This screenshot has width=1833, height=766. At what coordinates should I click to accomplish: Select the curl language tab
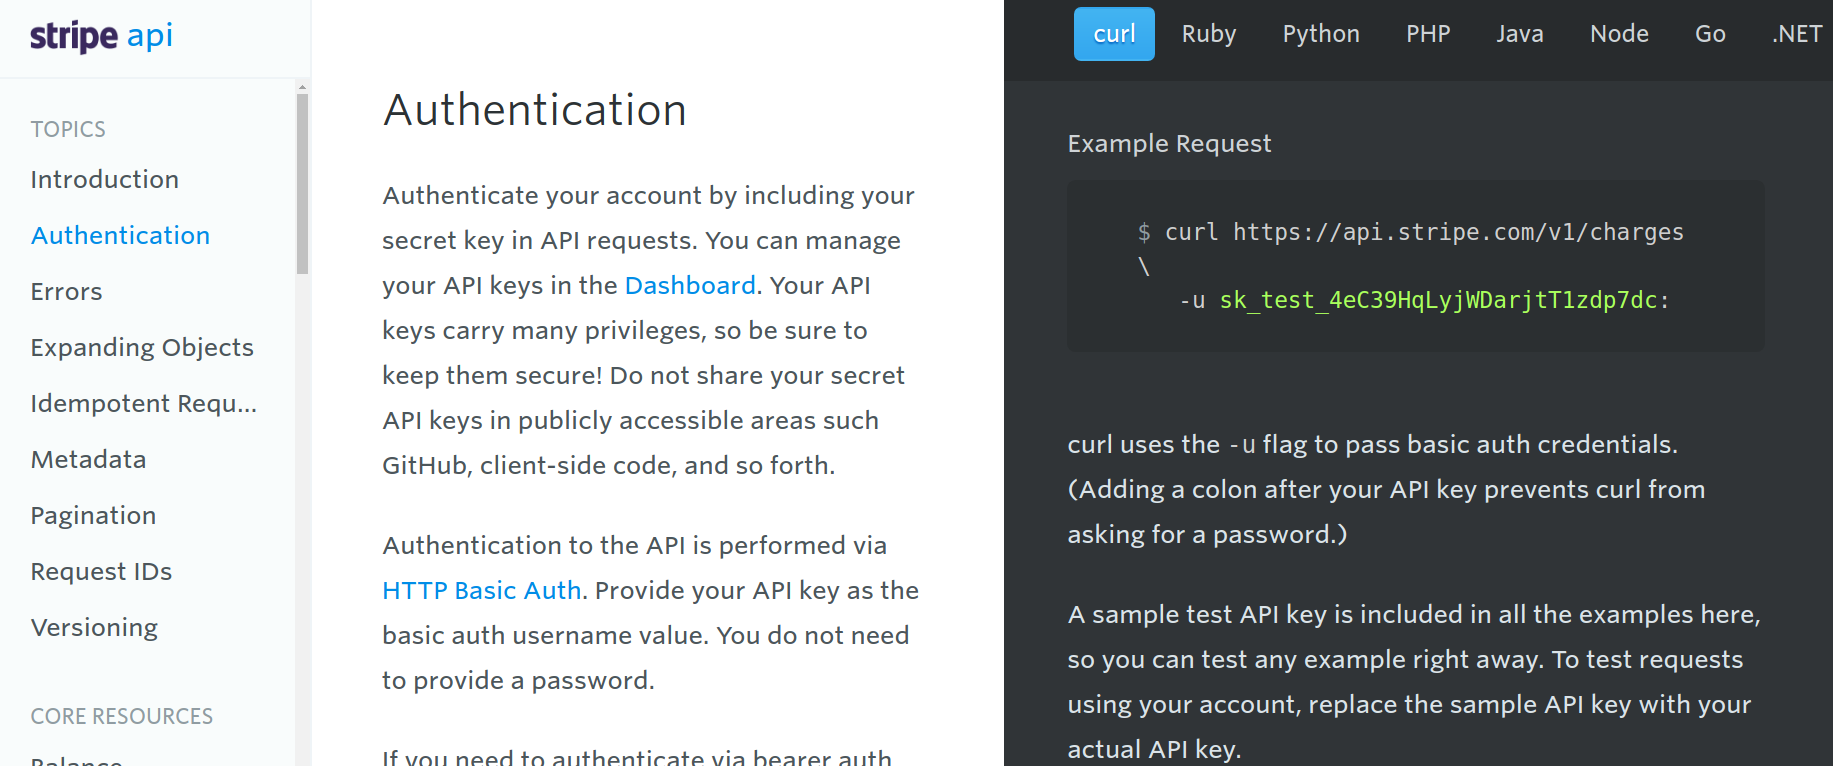[1114, 34]
